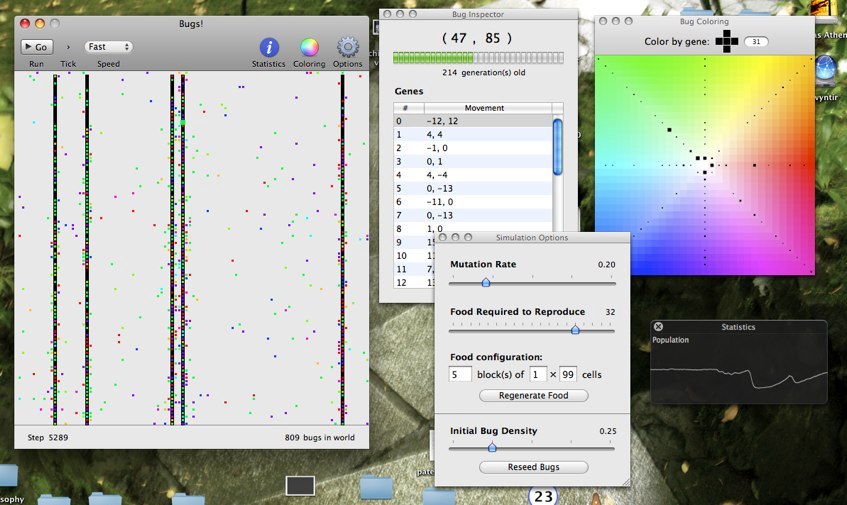Open the Fast speed dropdown
This screenshot has width=847, height=505.
click(x=109, y=47)
